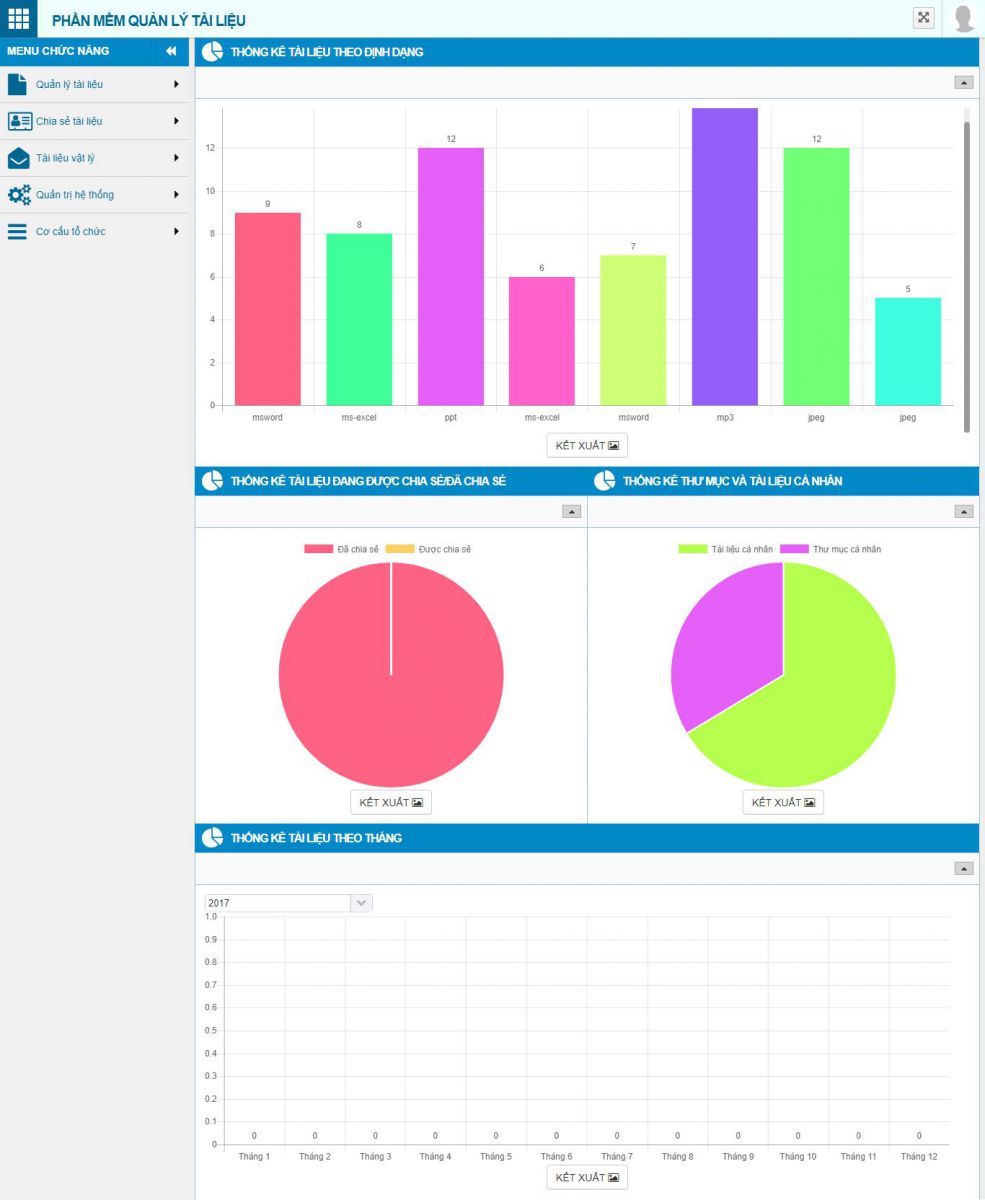Click KẾT XUẤT under the bar chart

tap(587, 445)
